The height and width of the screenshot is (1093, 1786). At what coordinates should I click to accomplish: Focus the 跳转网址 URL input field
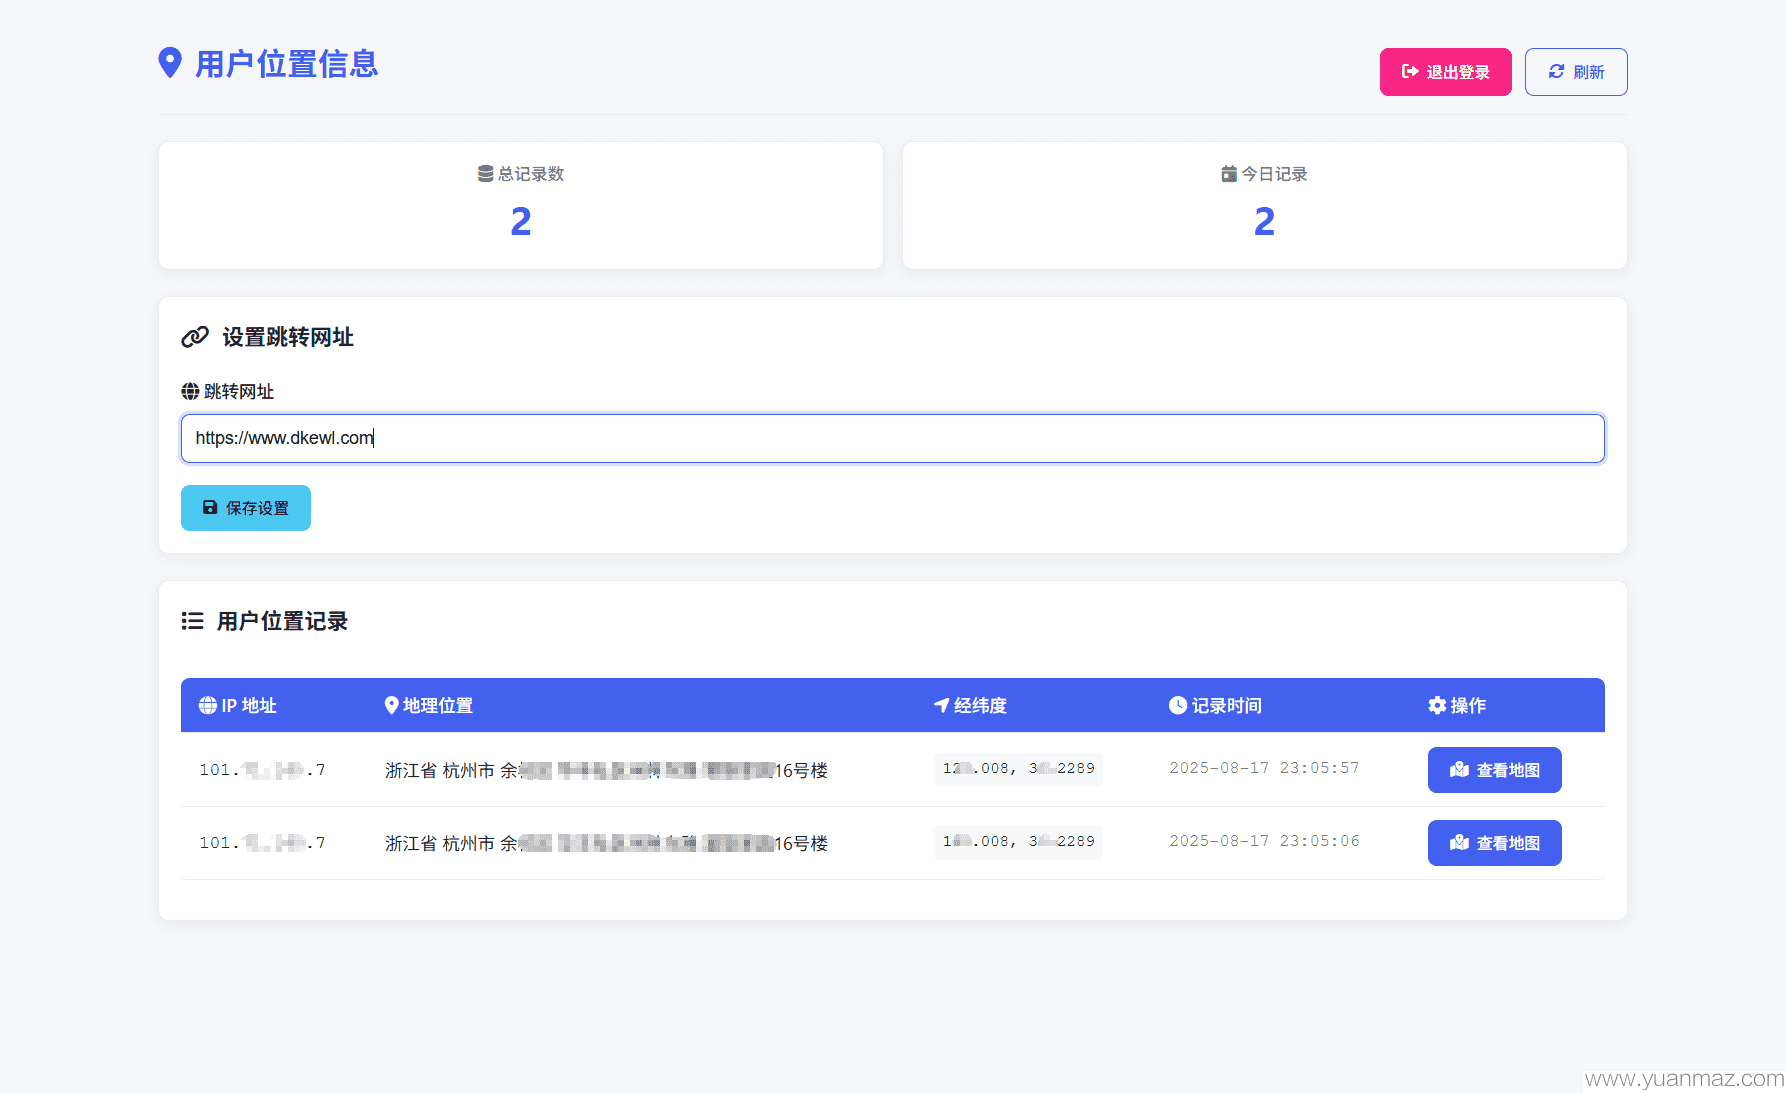892,438
